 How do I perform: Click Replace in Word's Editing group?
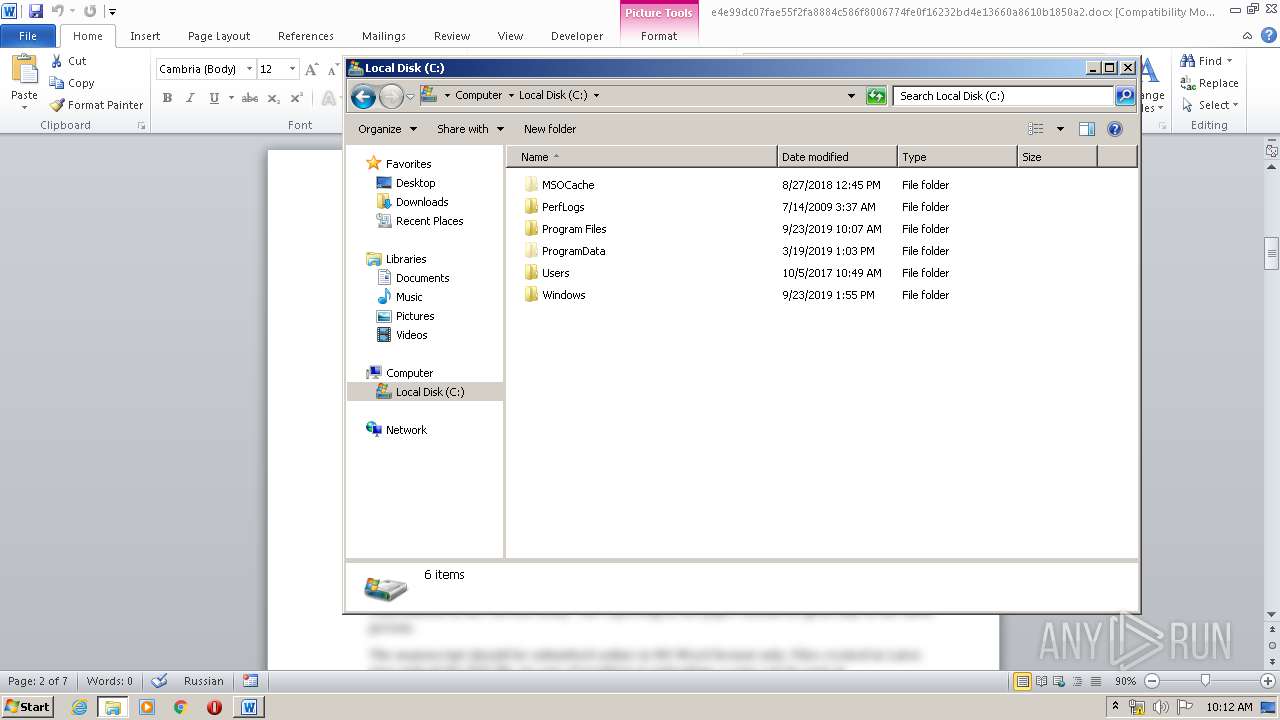click(x=1209, y=83)
